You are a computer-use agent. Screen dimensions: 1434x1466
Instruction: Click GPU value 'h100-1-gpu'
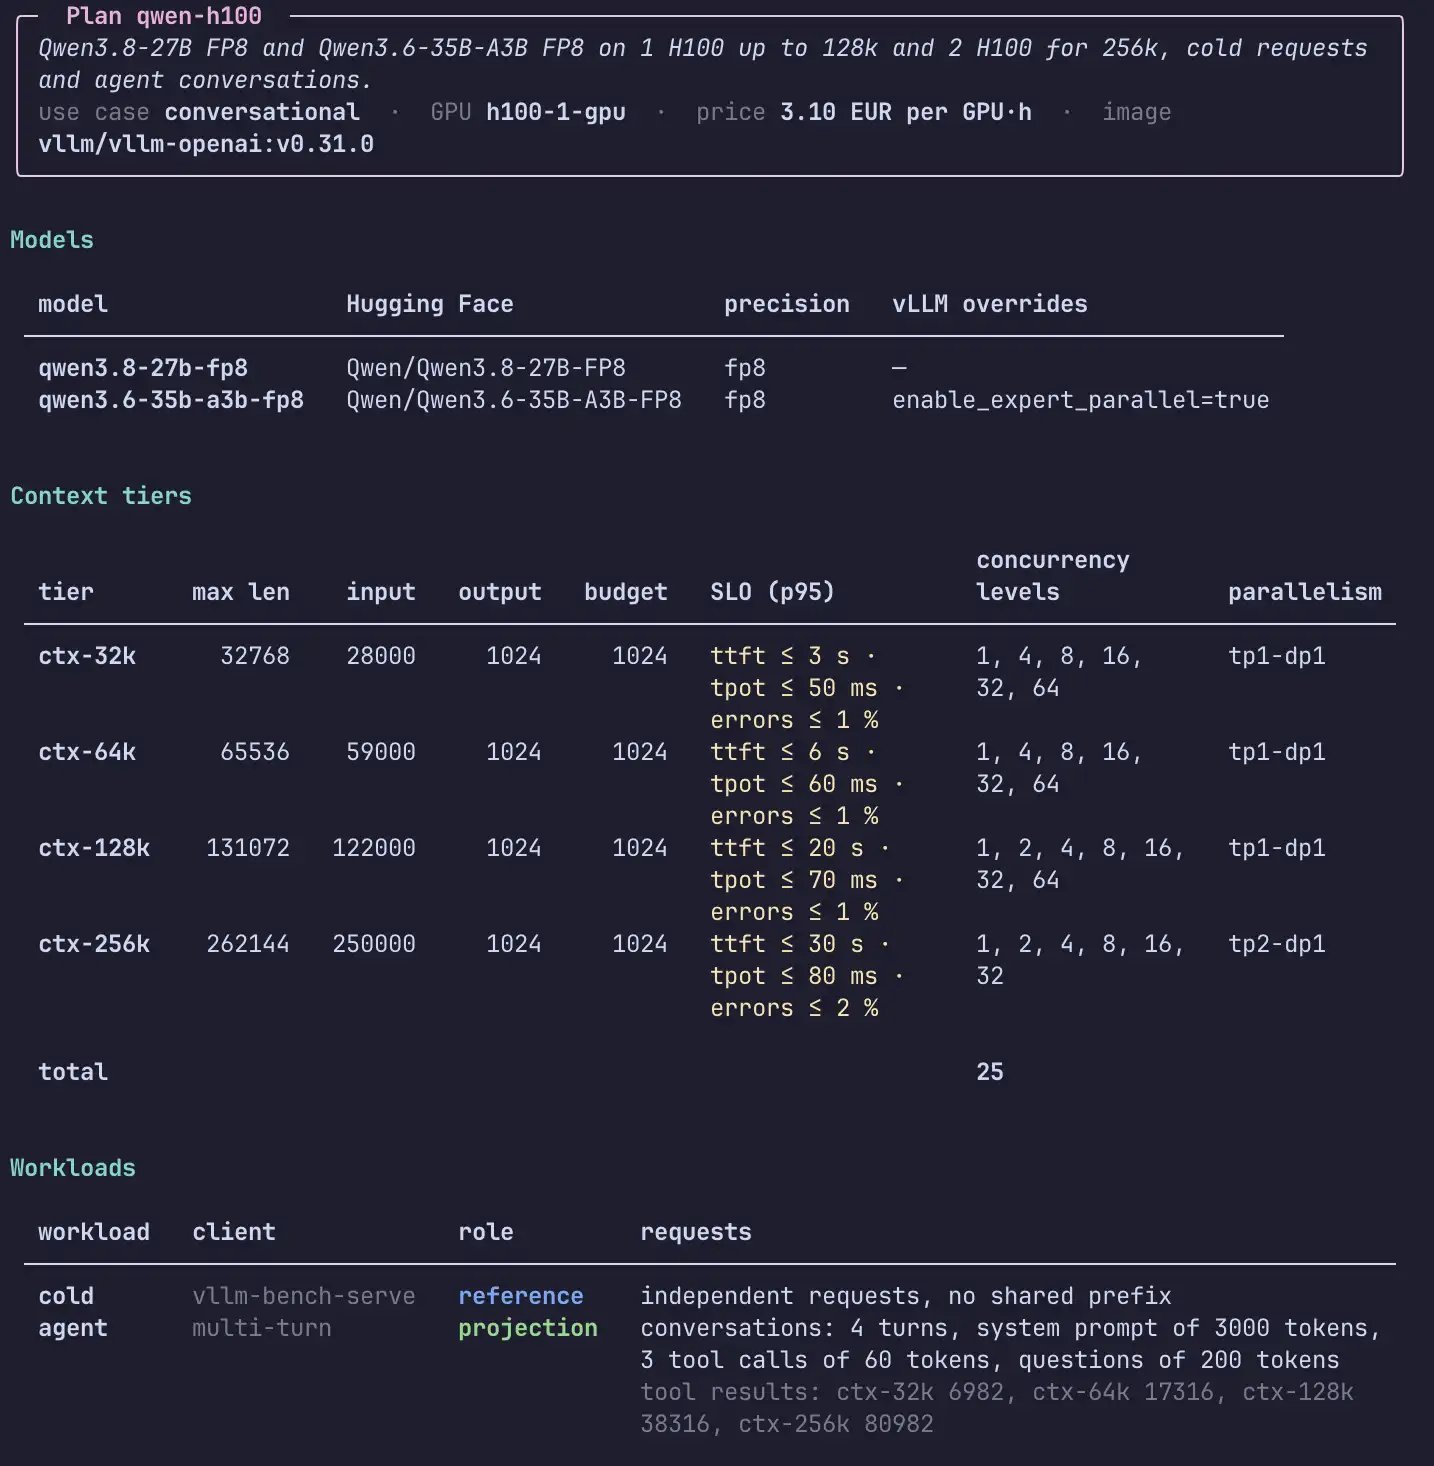pos(556,112)
